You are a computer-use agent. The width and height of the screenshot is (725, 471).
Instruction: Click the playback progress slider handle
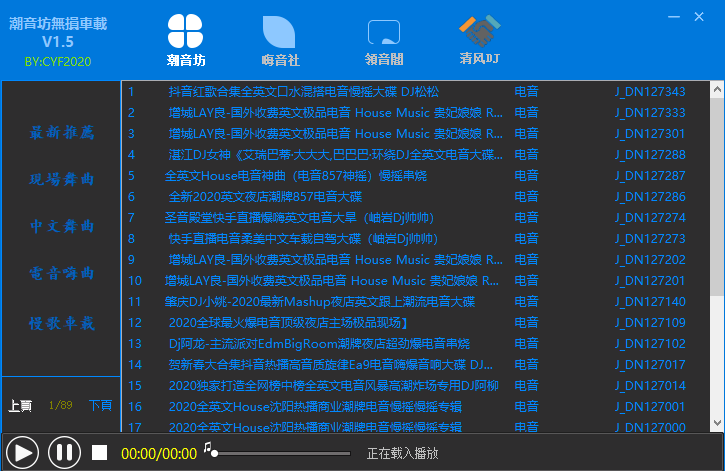[215, 453]
